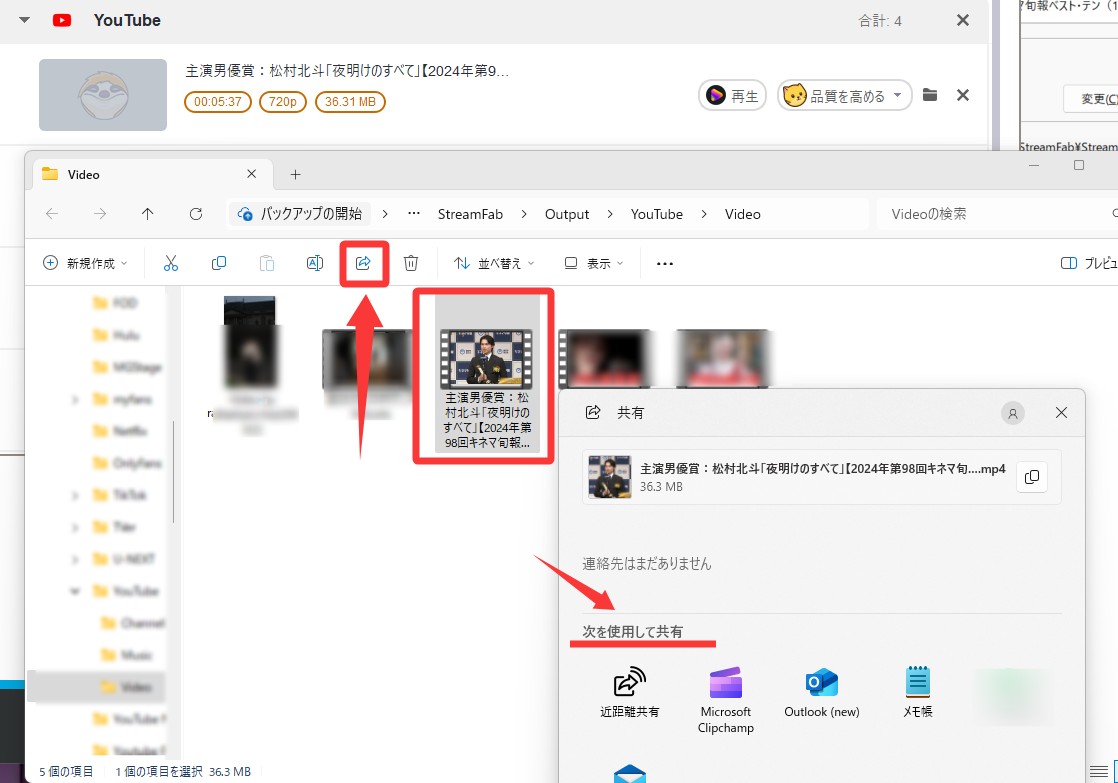Viewport: 1118px width, 783px height.
Task: Go forward in File Explorer
Action: point(100,214)
